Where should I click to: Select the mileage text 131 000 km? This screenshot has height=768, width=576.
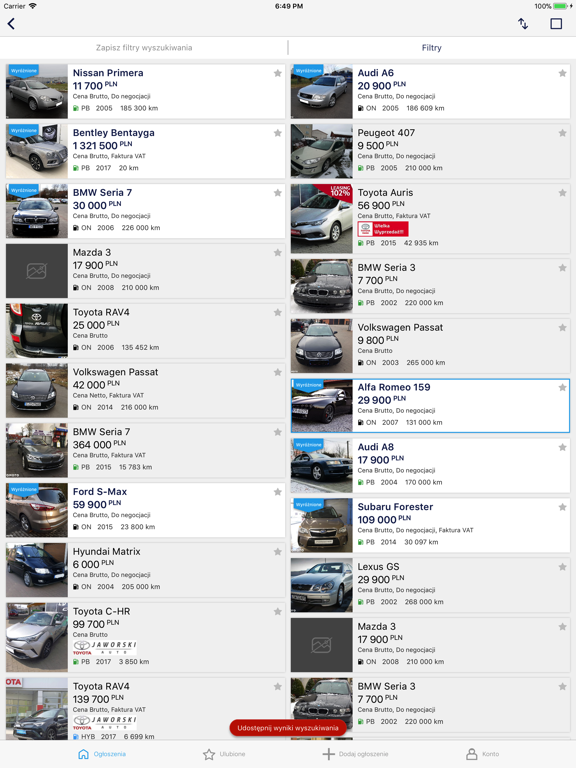[x=424, y=423]
